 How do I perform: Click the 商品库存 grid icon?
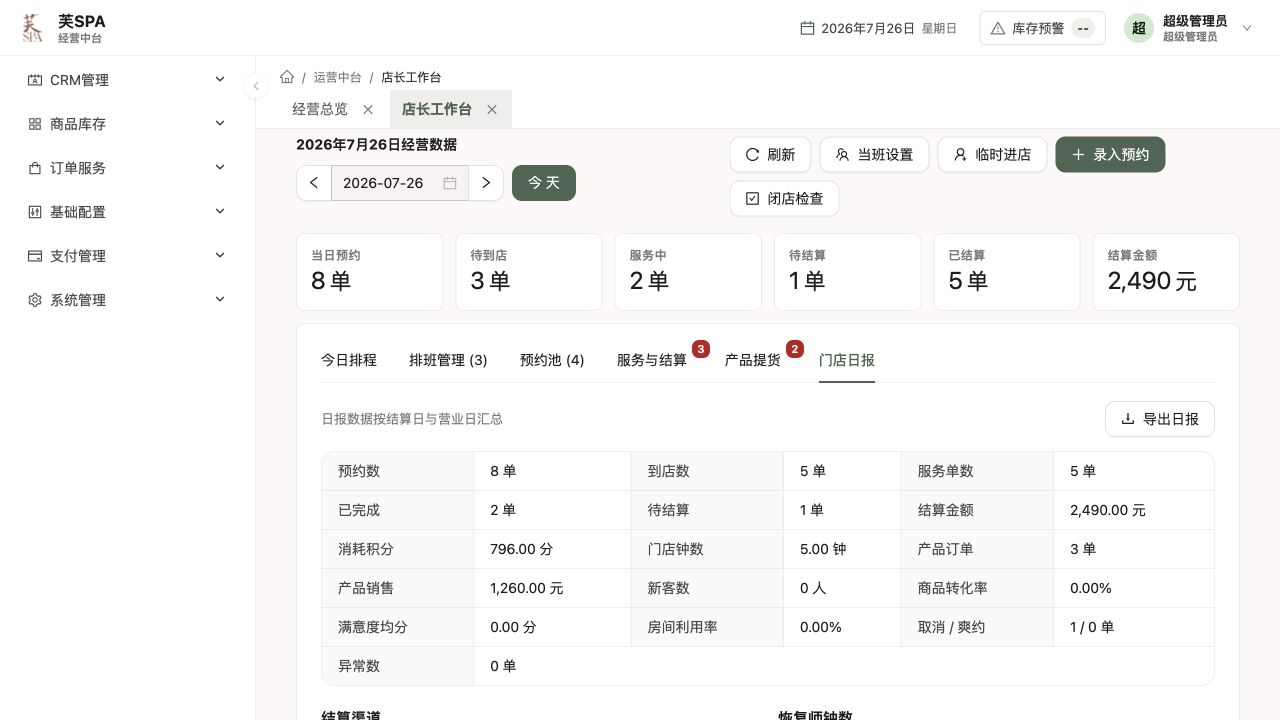coord(35,124)
